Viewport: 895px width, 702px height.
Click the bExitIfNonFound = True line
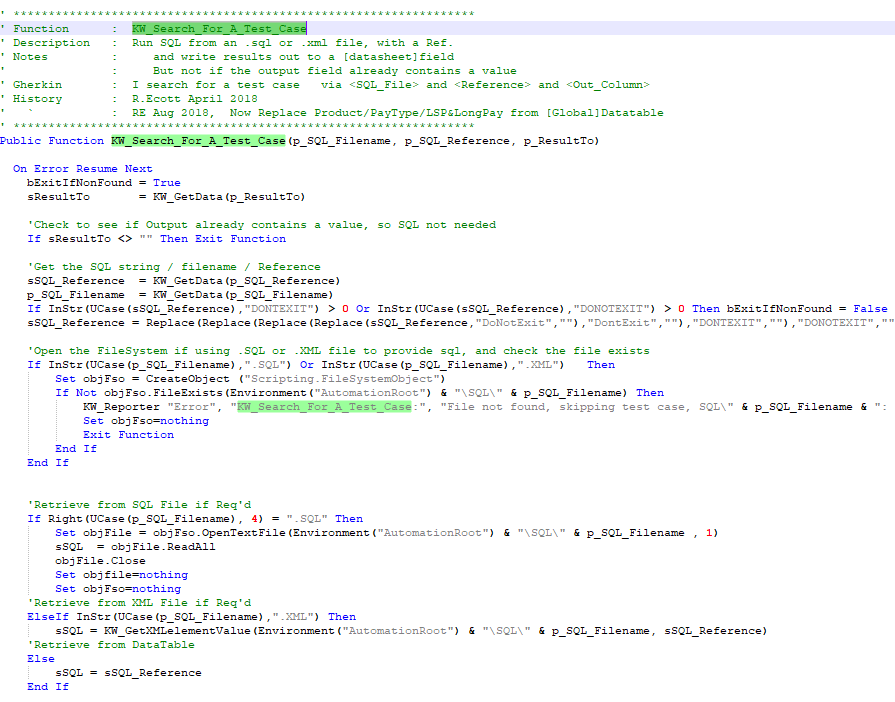pos(104,183)
